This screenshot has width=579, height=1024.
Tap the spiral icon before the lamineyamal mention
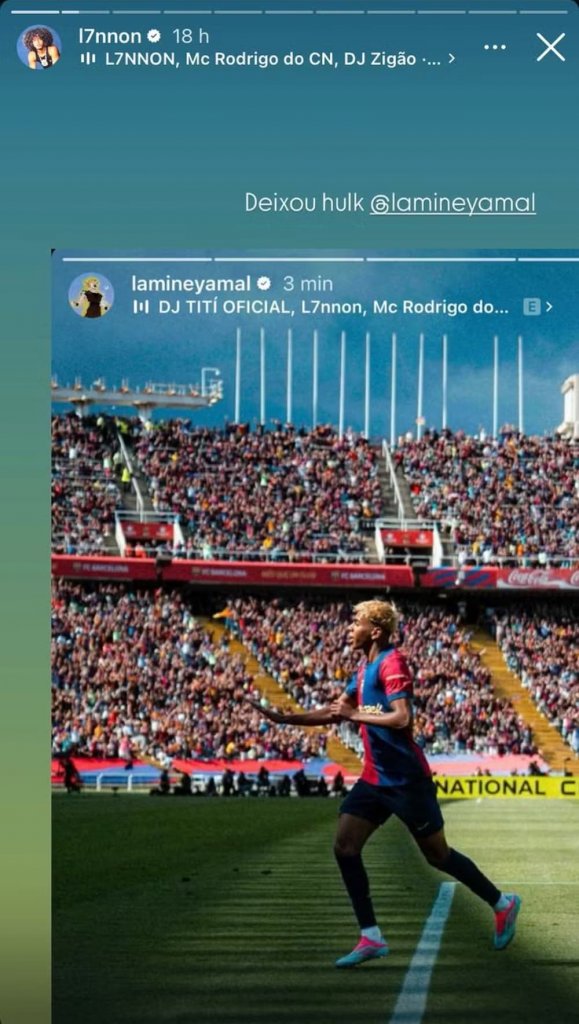(x=379, y=204)
